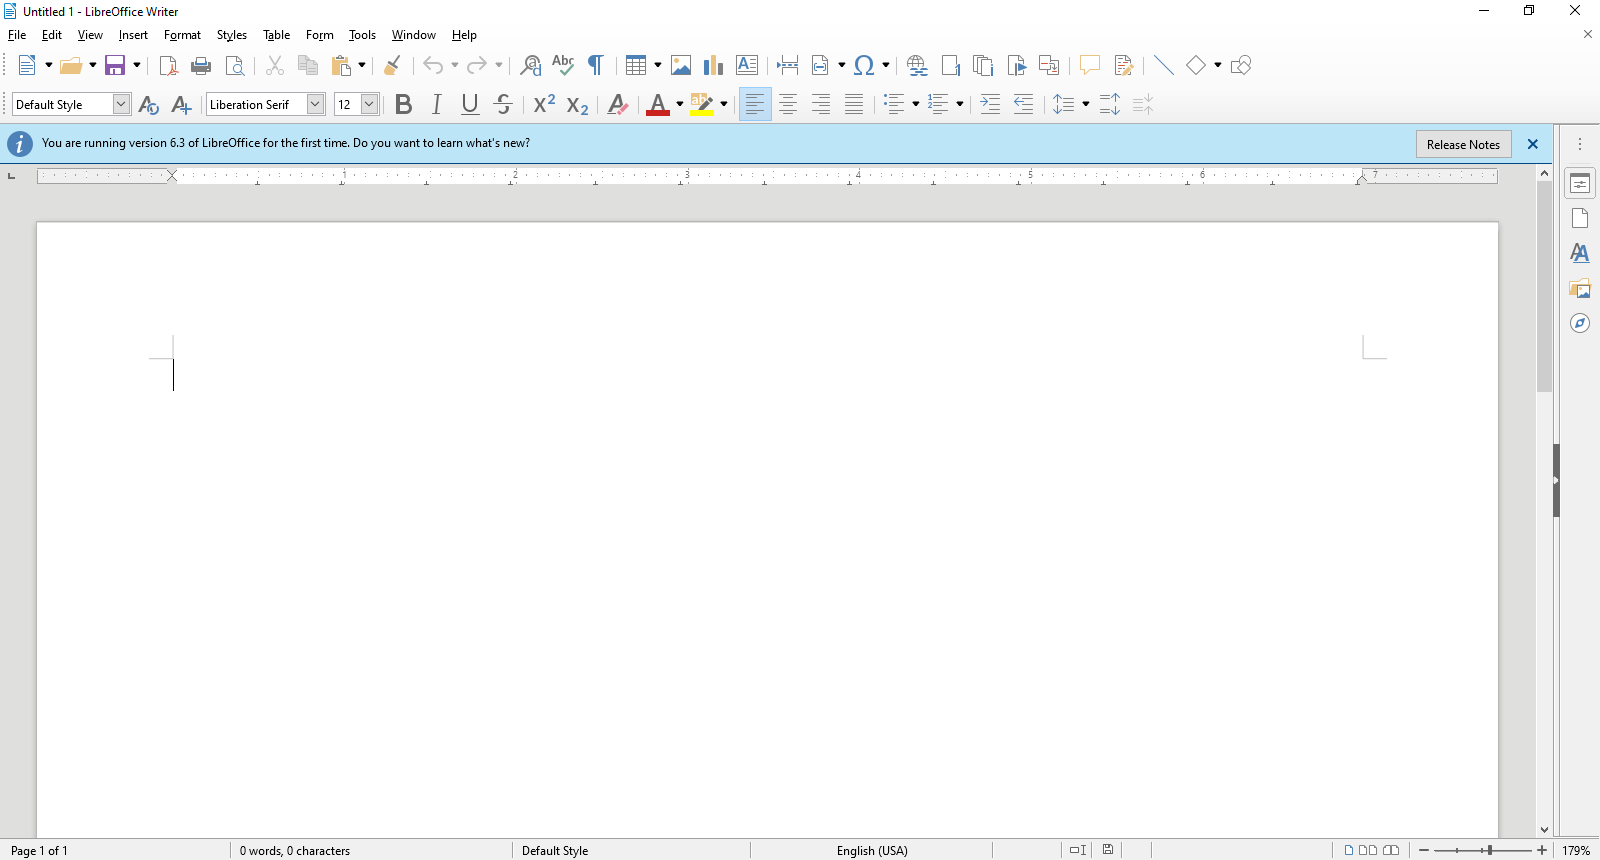
Task: Click the zoom slider handle in status bar
Action: (1490, 850)
